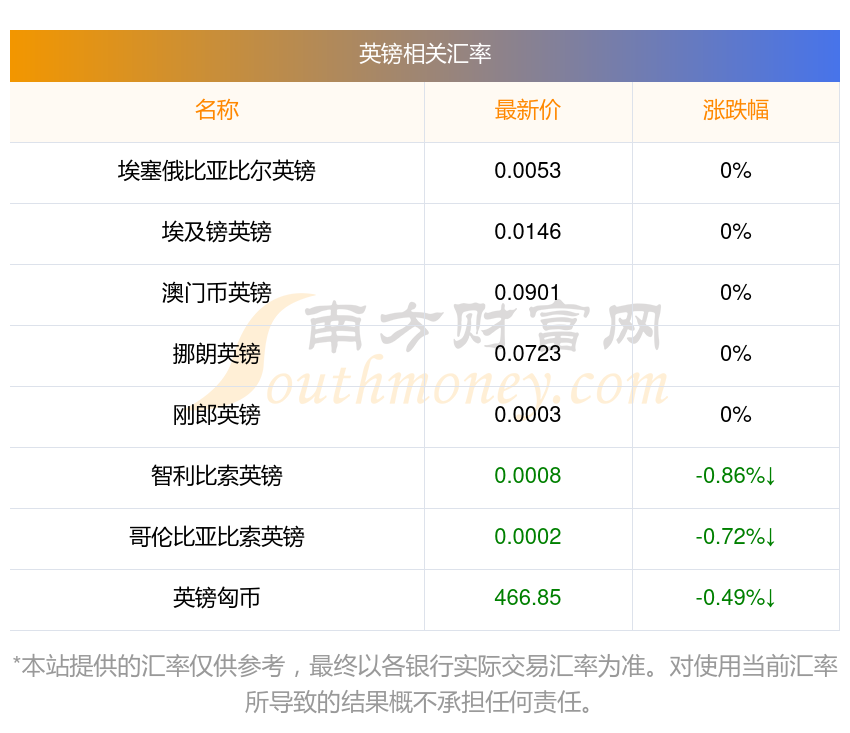Click the exchange-rate disclaimer footnote
Viewport: 850px width, 733px height.
[x=424, y=684]
